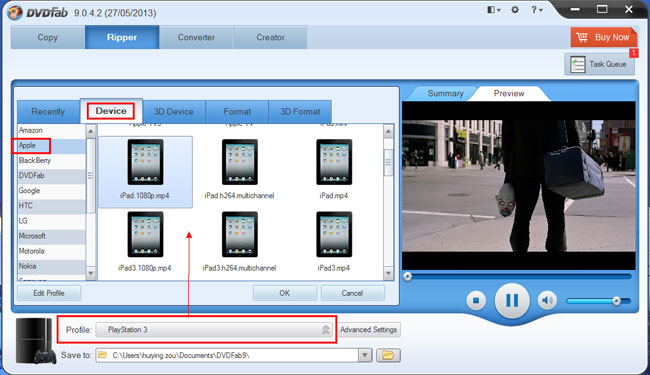This screenshot has height=375, width=650.
Task: Open the settings gear in title bar
Action: (x=515, y=10)
